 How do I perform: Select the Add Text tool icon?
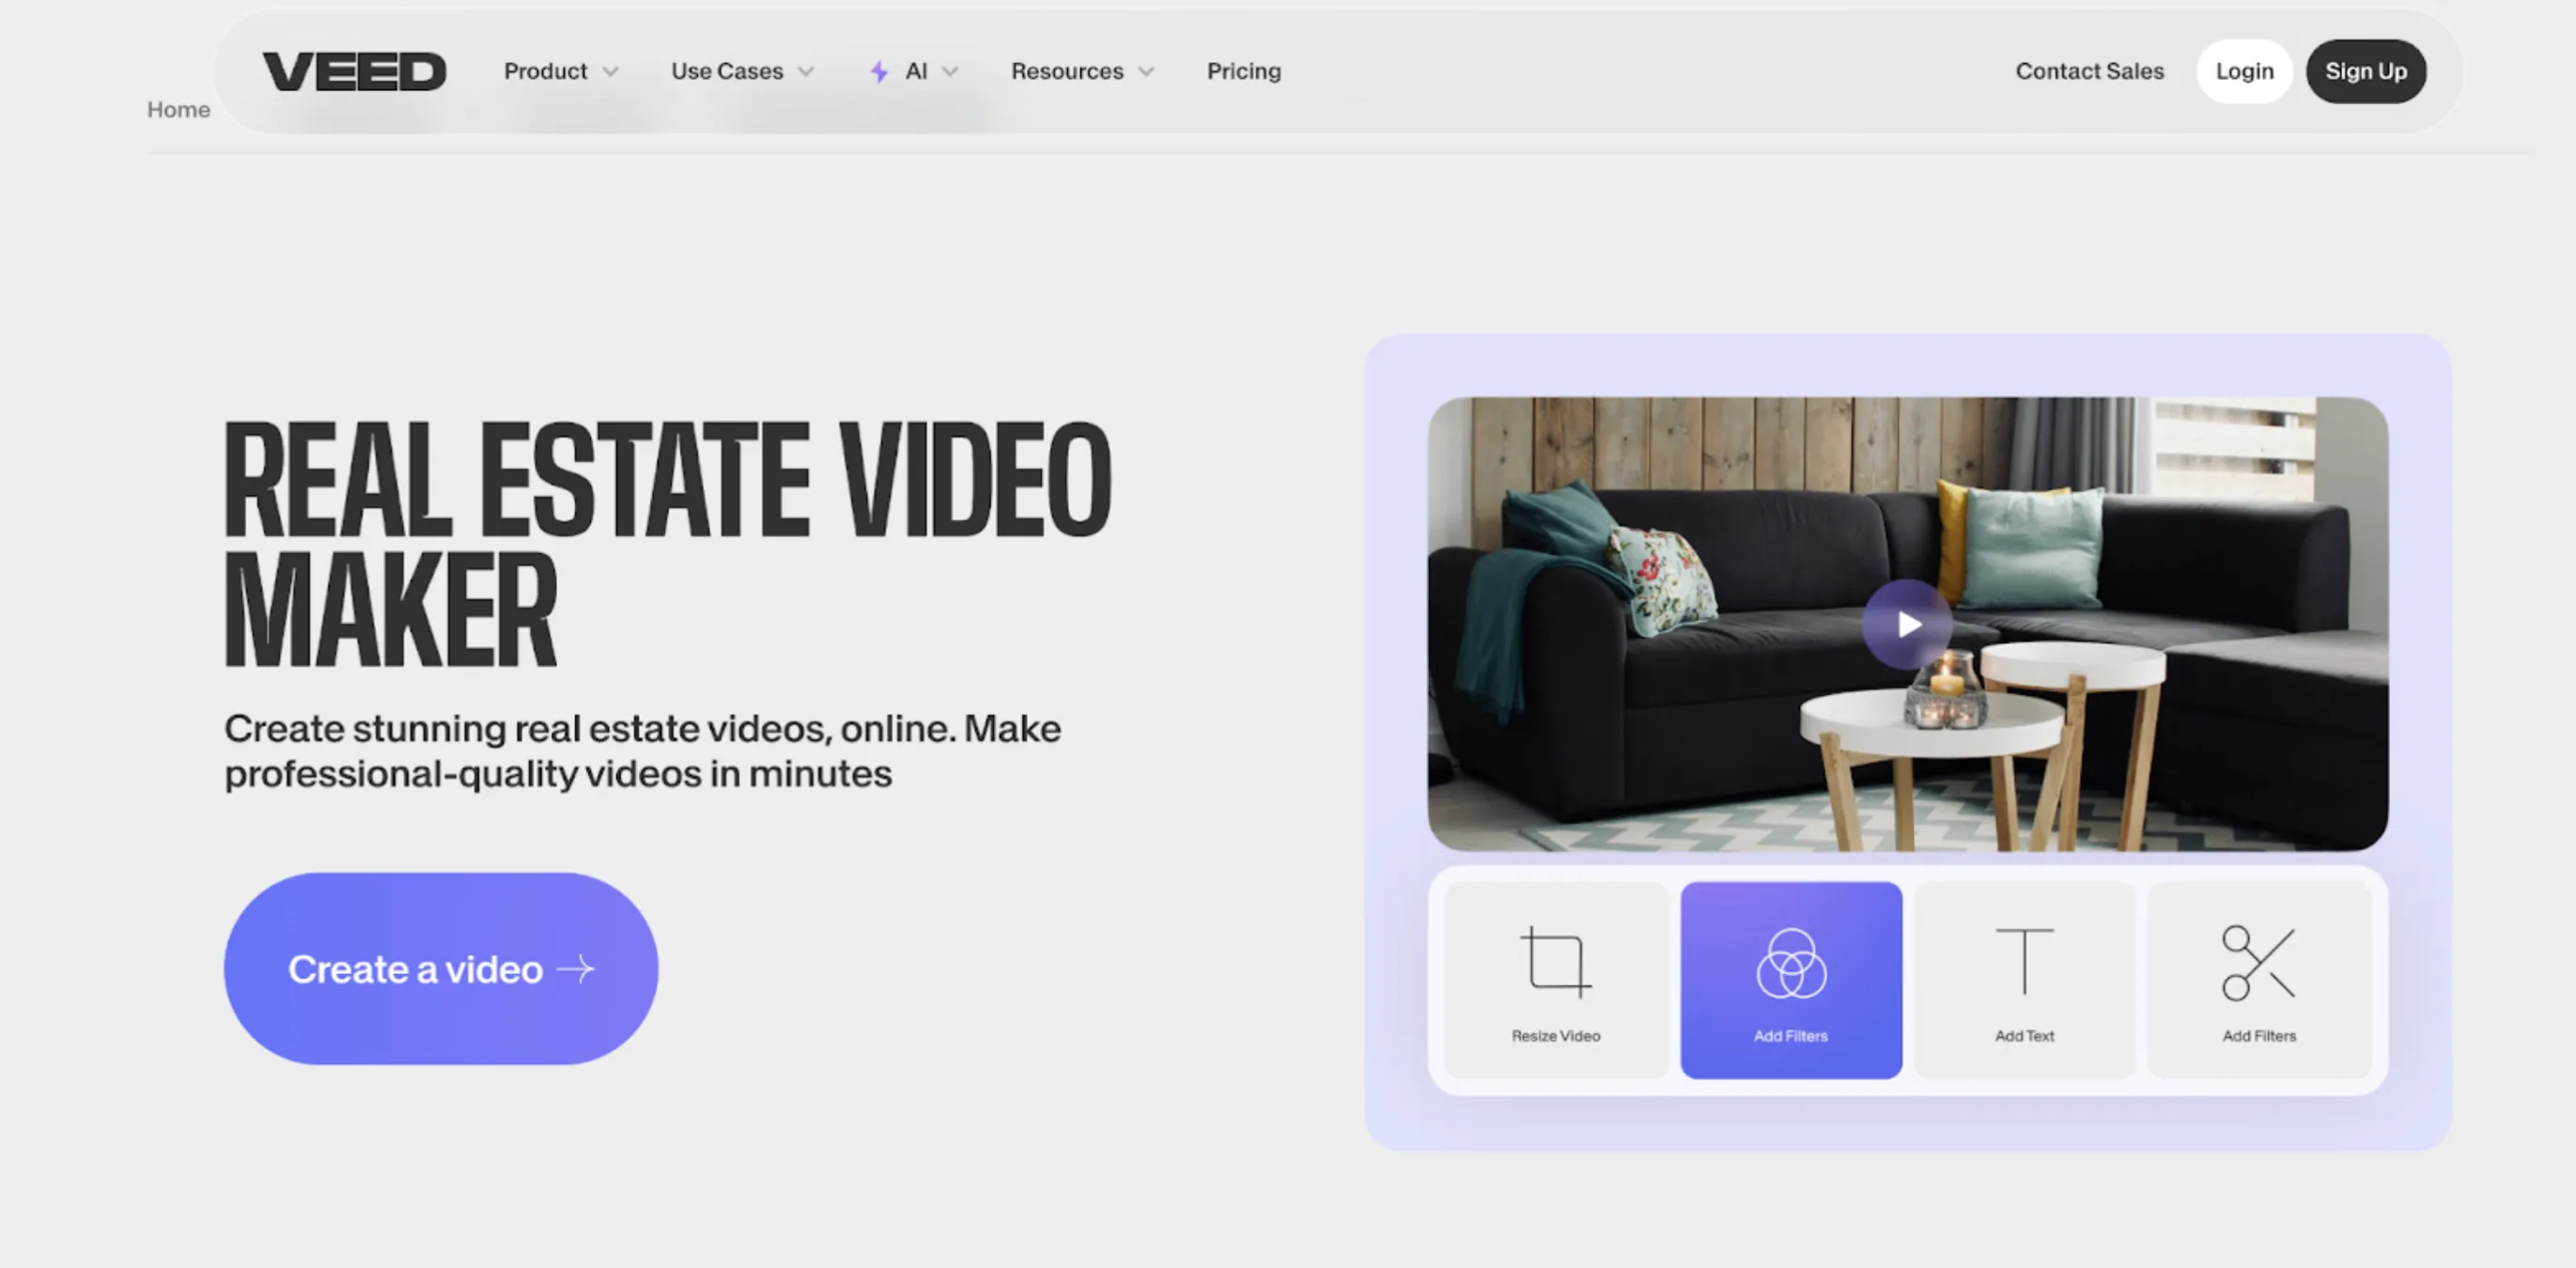click(2025, 960)
